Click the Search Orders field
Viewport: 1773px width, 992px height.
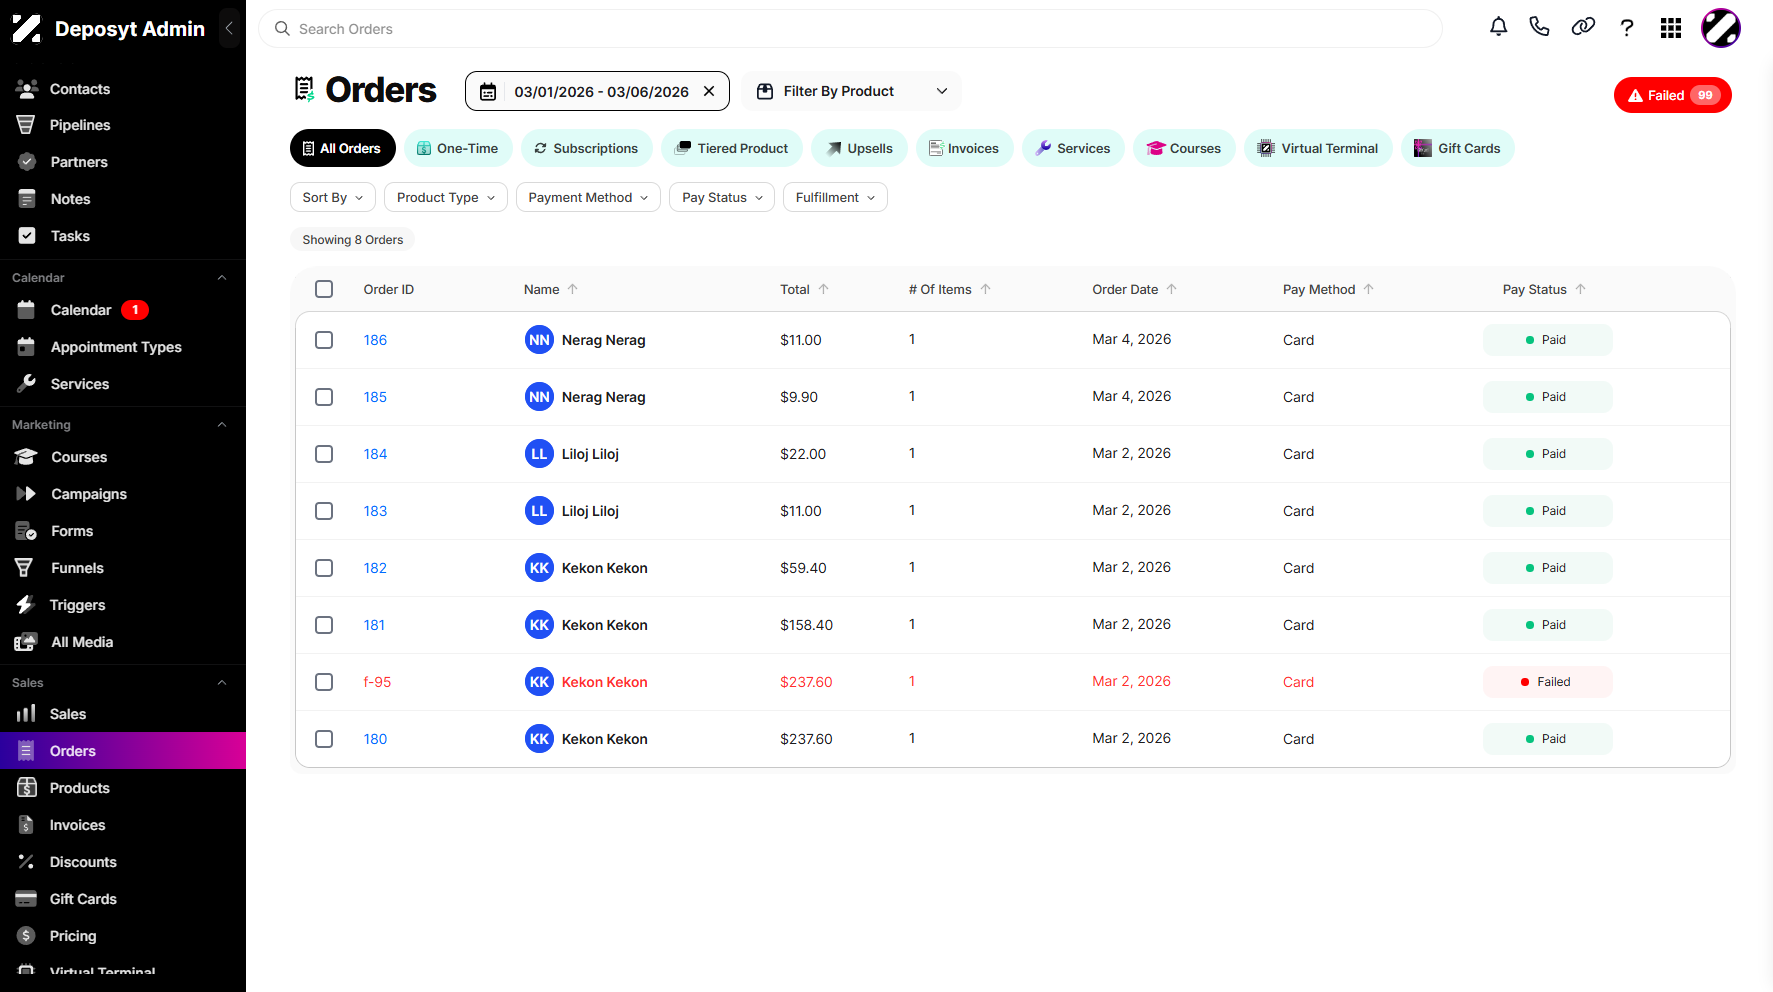[850, 29]
